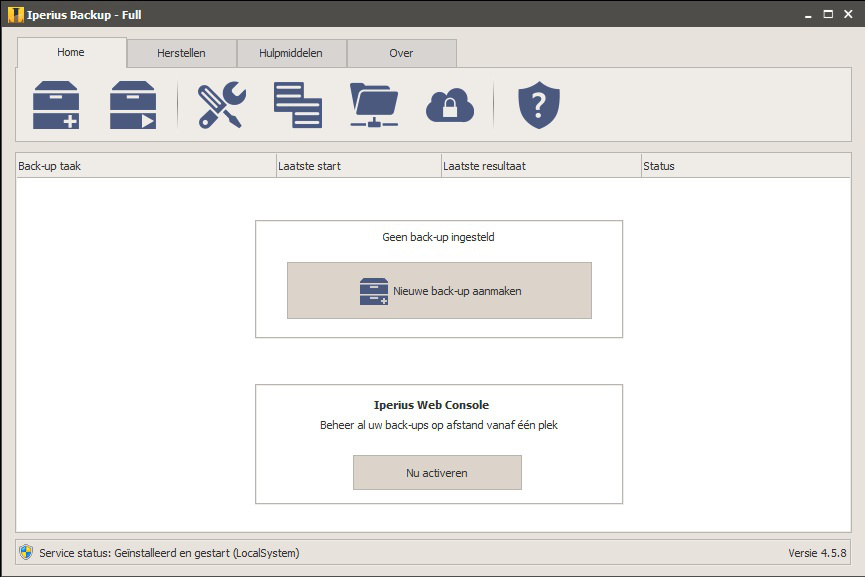View reports and logs document icon

click(x=298, y=105)
